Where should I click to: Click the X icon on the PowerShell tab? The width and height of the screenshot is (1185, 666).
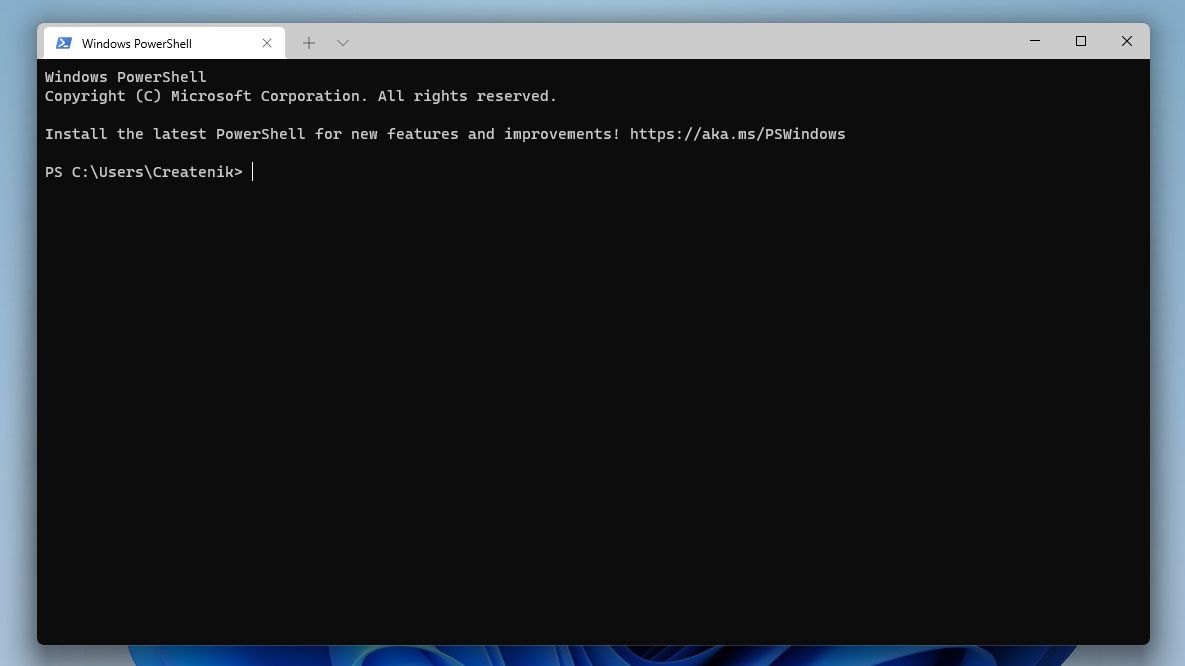click(x=266, y=43)
